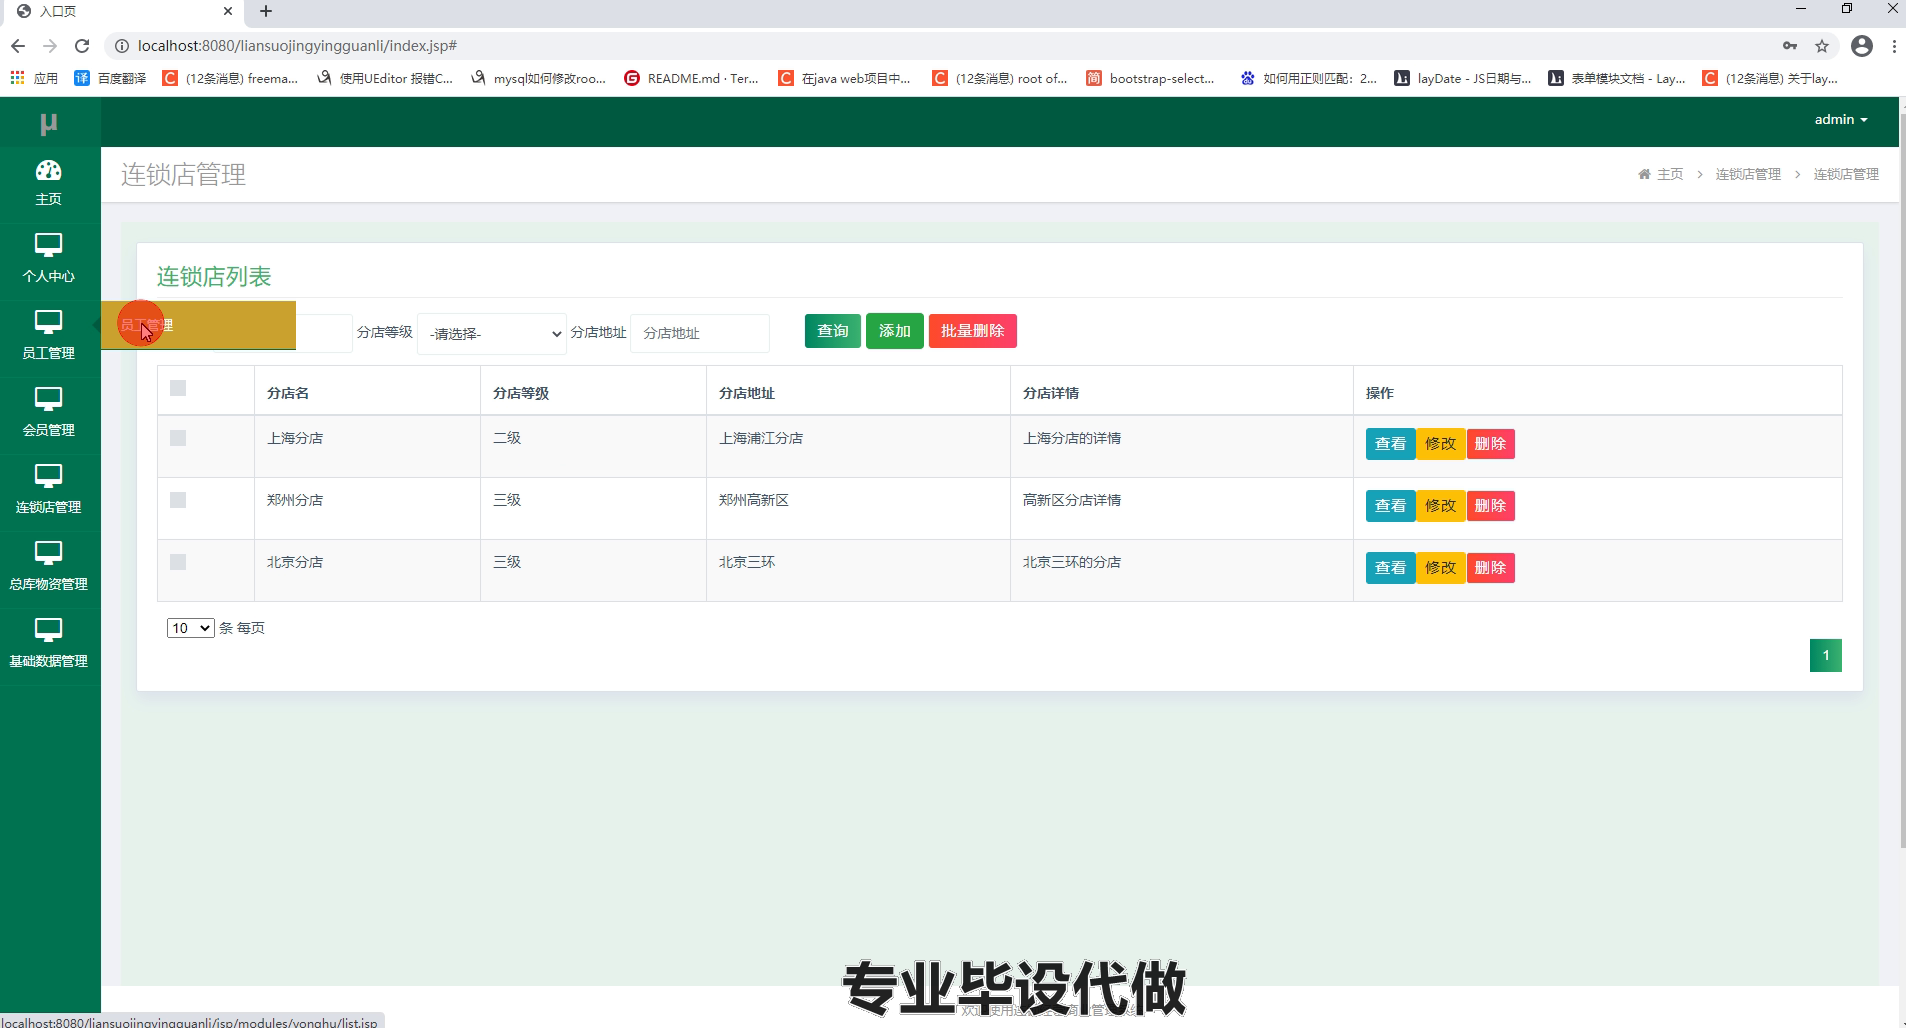Click the 添加 add button
The width and height of the screenshot is (1906, 1028).
pos(894,331)
